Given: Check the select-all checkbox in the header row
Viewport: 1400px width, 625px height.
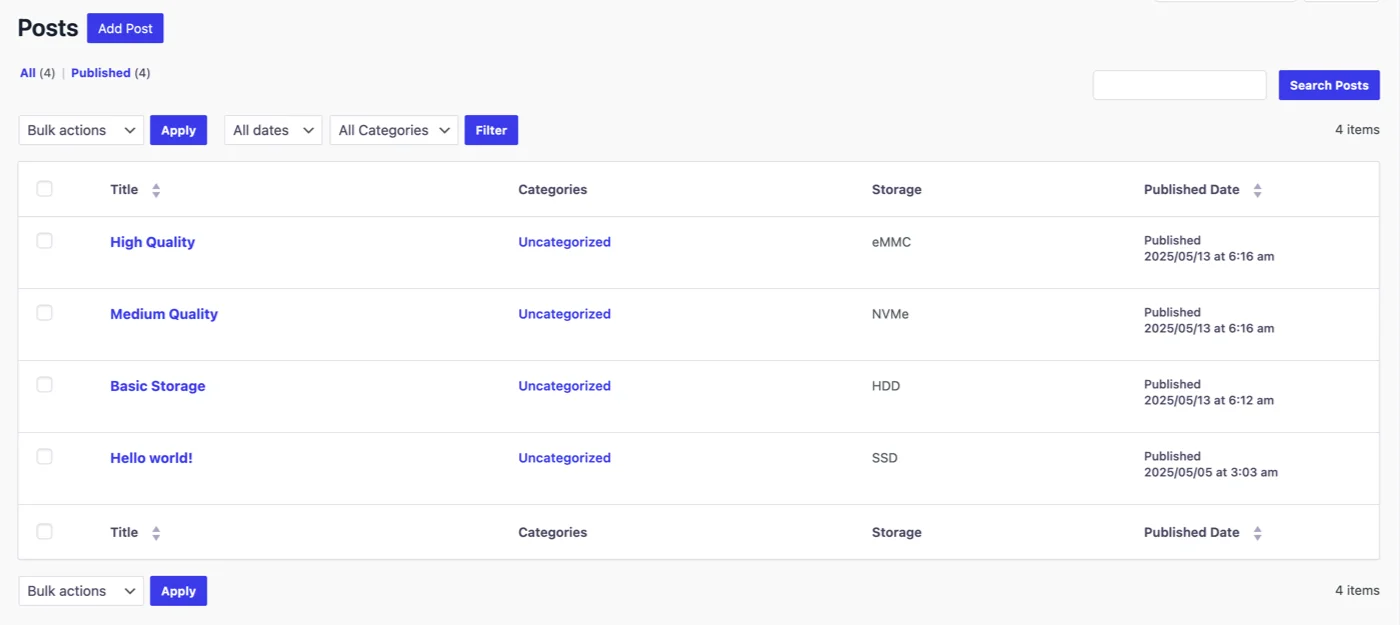Looking at the screenshot, I should coord(44,189).
